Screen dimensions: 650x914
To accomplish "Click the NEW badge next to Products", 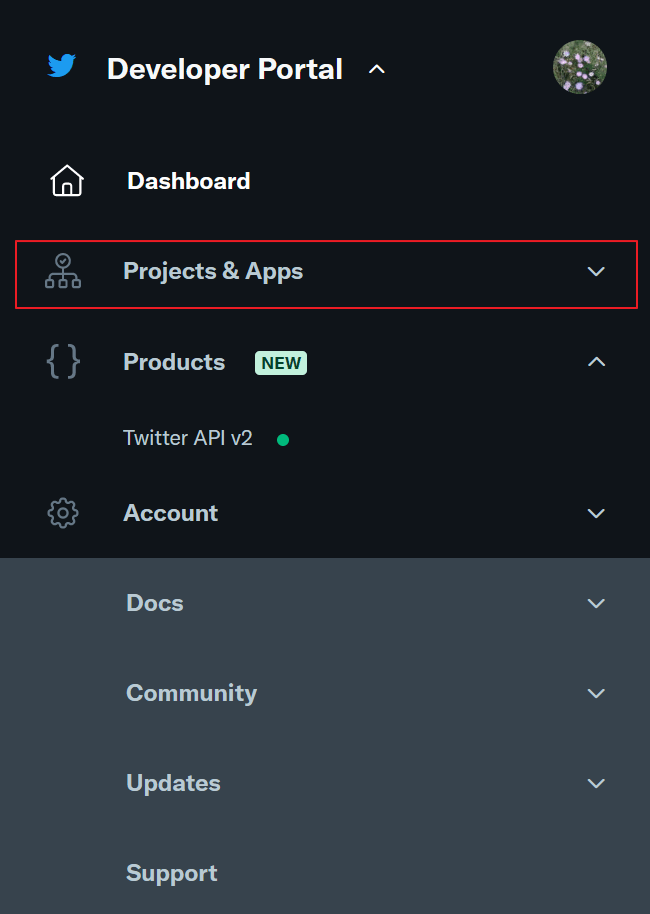I will [x=281, y=363].
